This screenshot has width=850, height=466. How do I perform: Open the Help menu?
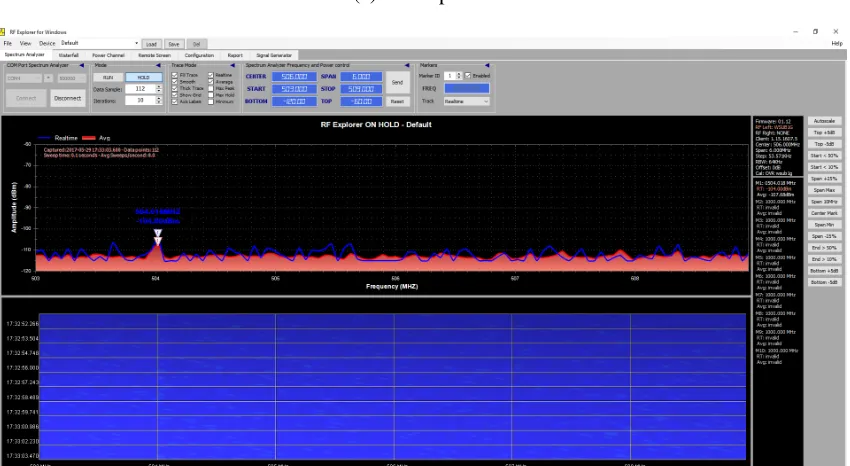(837, 43)
